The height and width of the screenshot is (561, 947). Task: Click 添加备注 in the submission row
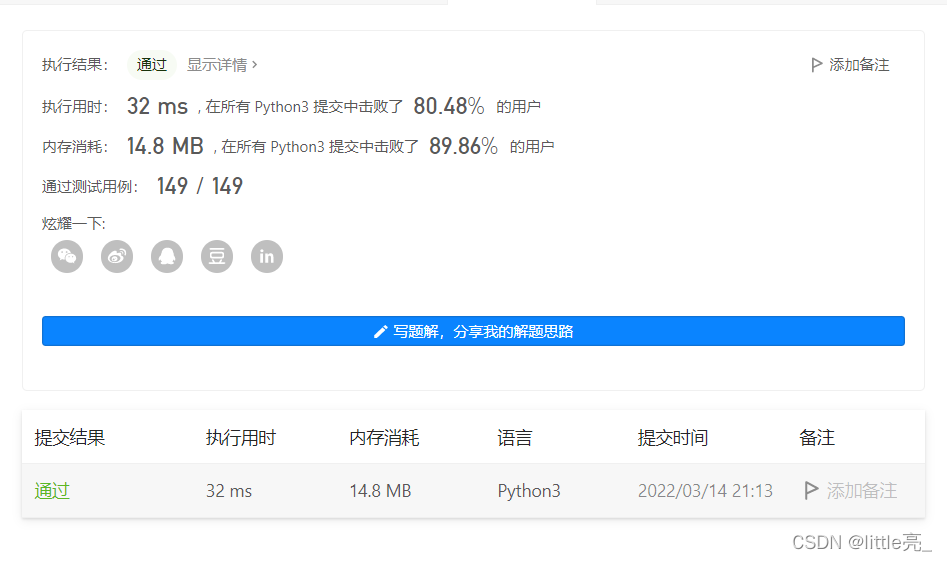pyautogui.click(x=861, y=490)
